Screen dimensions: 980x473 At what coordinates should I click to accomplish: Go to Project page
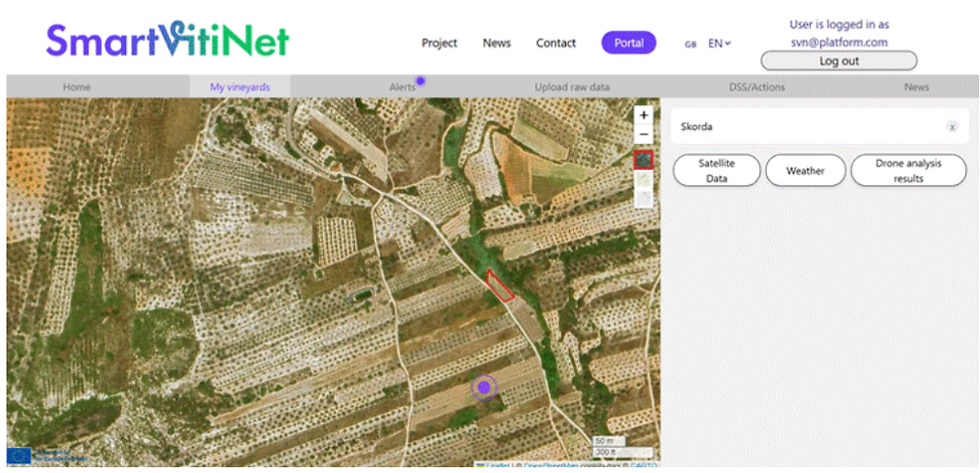pyautogui.click(x=439, y=43)
